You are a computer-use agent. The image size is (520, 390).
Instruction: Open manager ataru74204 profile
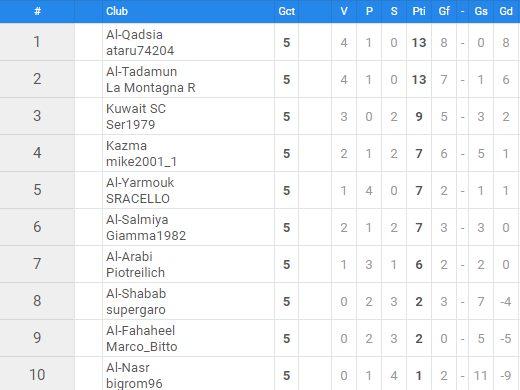(140, 51)
